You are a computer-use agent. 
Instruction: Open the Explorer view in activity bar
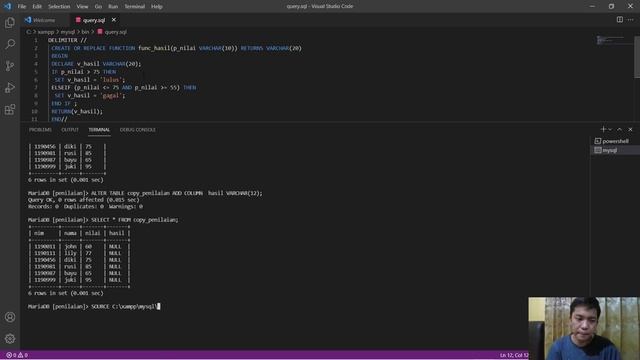pos(10,22)
